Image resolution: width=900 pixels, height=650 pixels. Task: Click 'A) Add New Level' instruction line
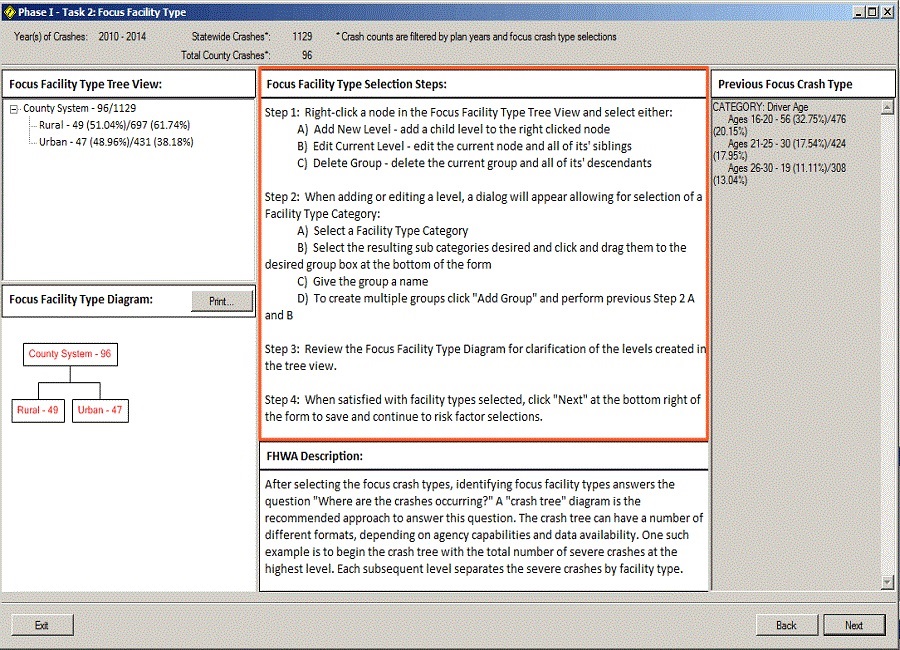[x=453, y=129]
